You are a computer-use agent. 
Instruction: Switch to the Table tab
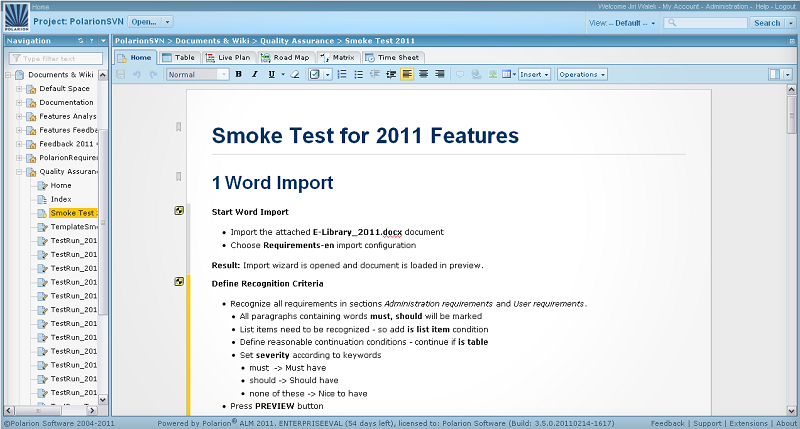pos(179,58)
